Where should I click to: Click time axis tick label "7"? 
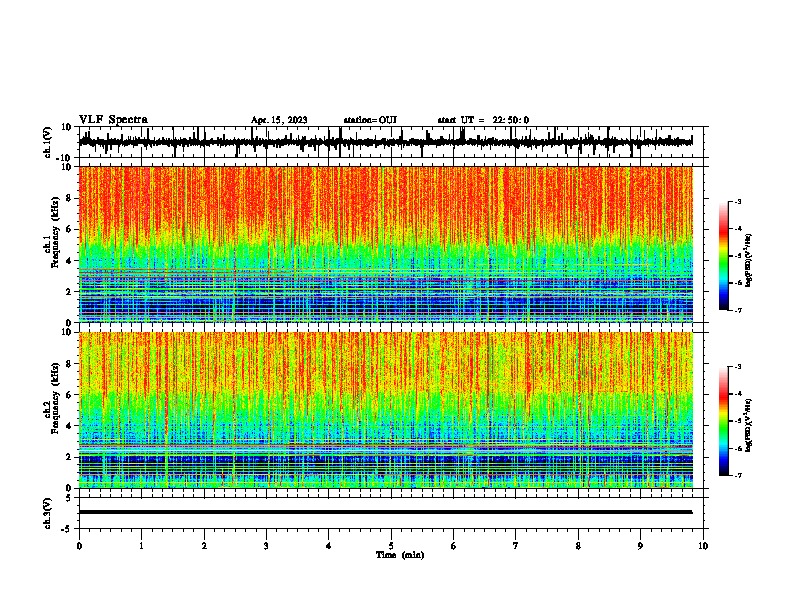point(516,546)
